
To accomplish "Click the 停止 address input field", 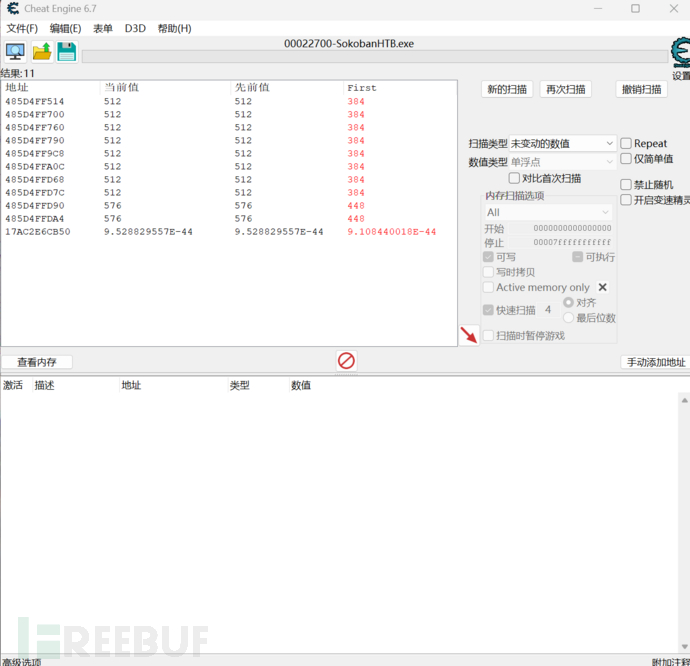I will click(561, 243).
